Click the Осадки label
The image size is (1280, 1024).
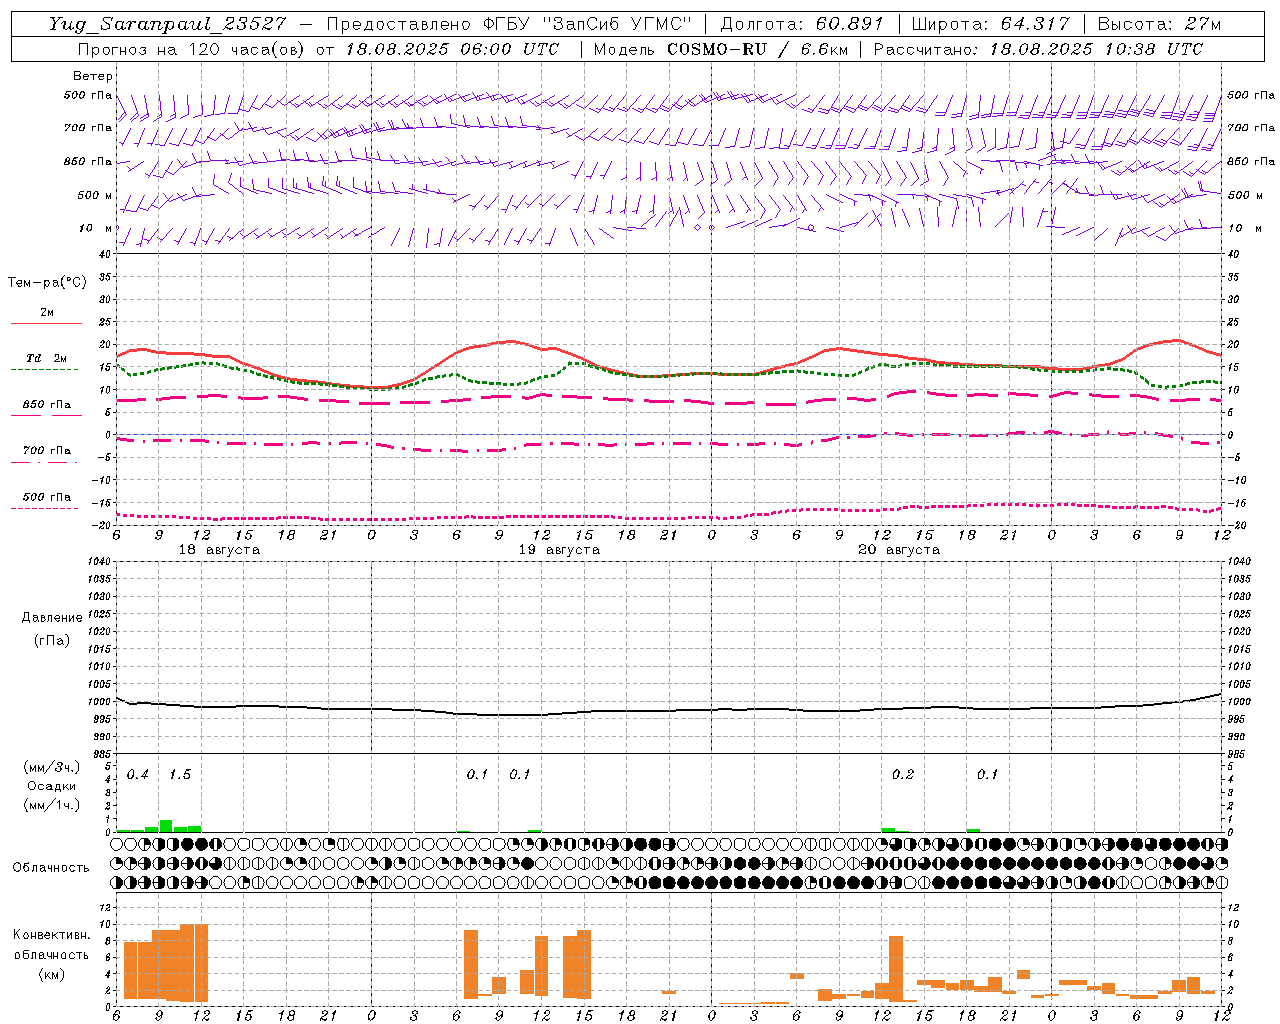(52, 786)
